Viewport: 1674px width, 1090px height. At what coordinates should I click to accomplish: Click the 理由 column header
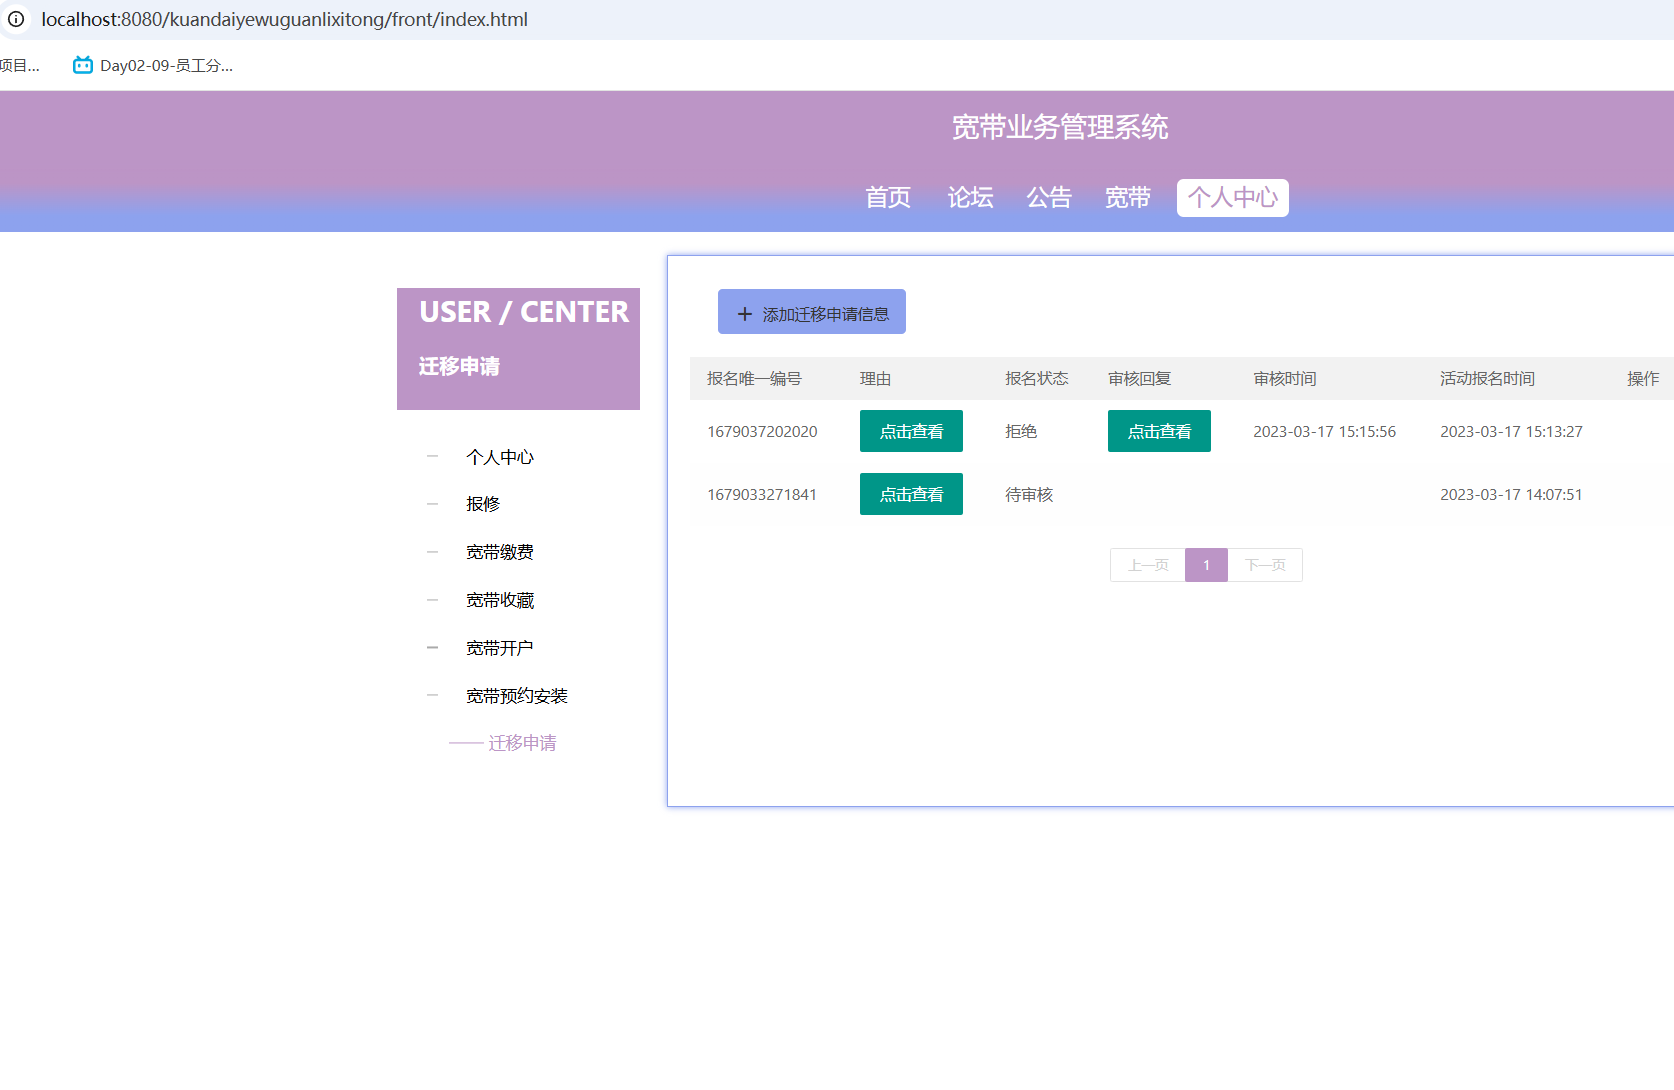point(875,379)
